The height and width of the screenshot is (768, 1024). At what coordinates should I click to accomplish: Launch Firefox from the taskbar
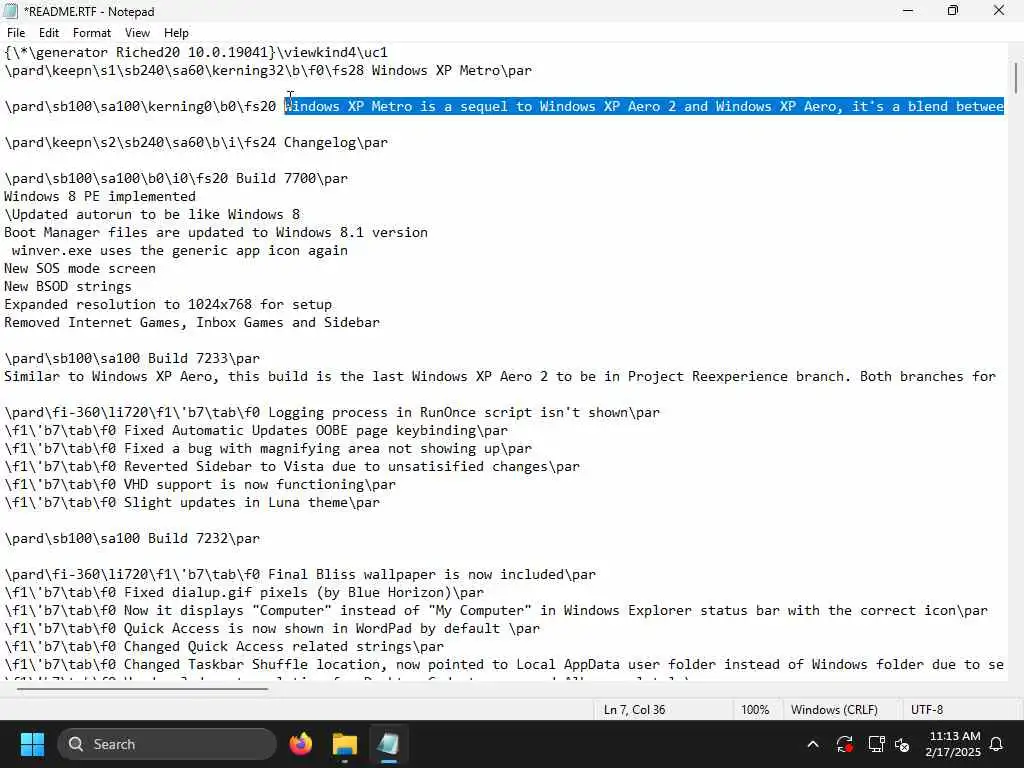click(x=300, y=744)
